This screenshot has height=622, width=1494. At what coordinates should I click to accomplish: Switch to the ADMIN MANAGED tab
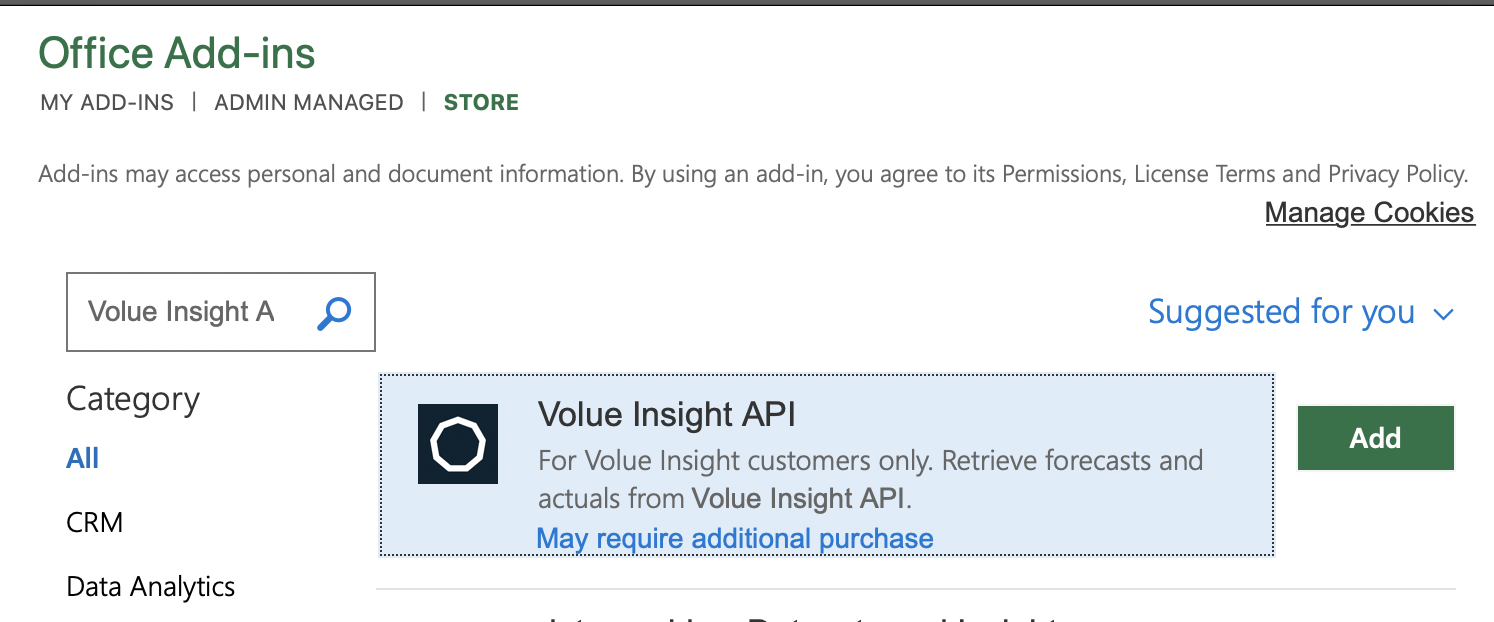[309, 102]
